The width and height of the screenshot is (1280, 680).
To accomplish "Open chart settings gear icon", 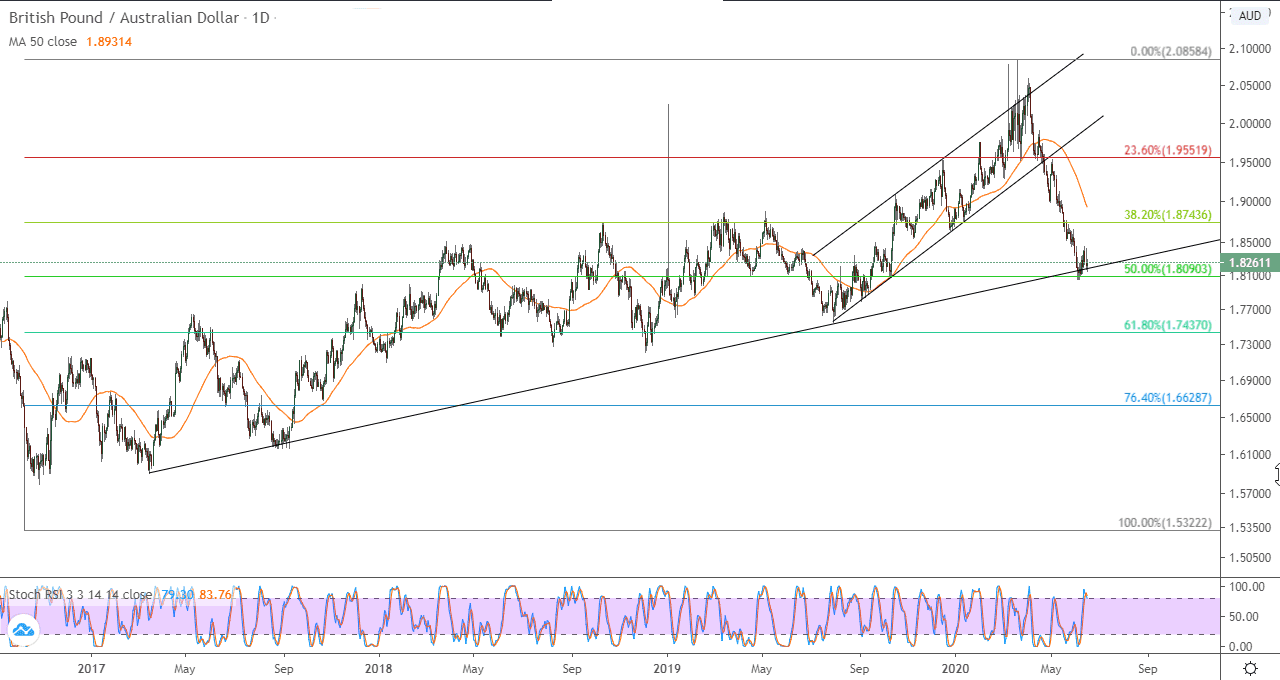I will coord(1250,667).
